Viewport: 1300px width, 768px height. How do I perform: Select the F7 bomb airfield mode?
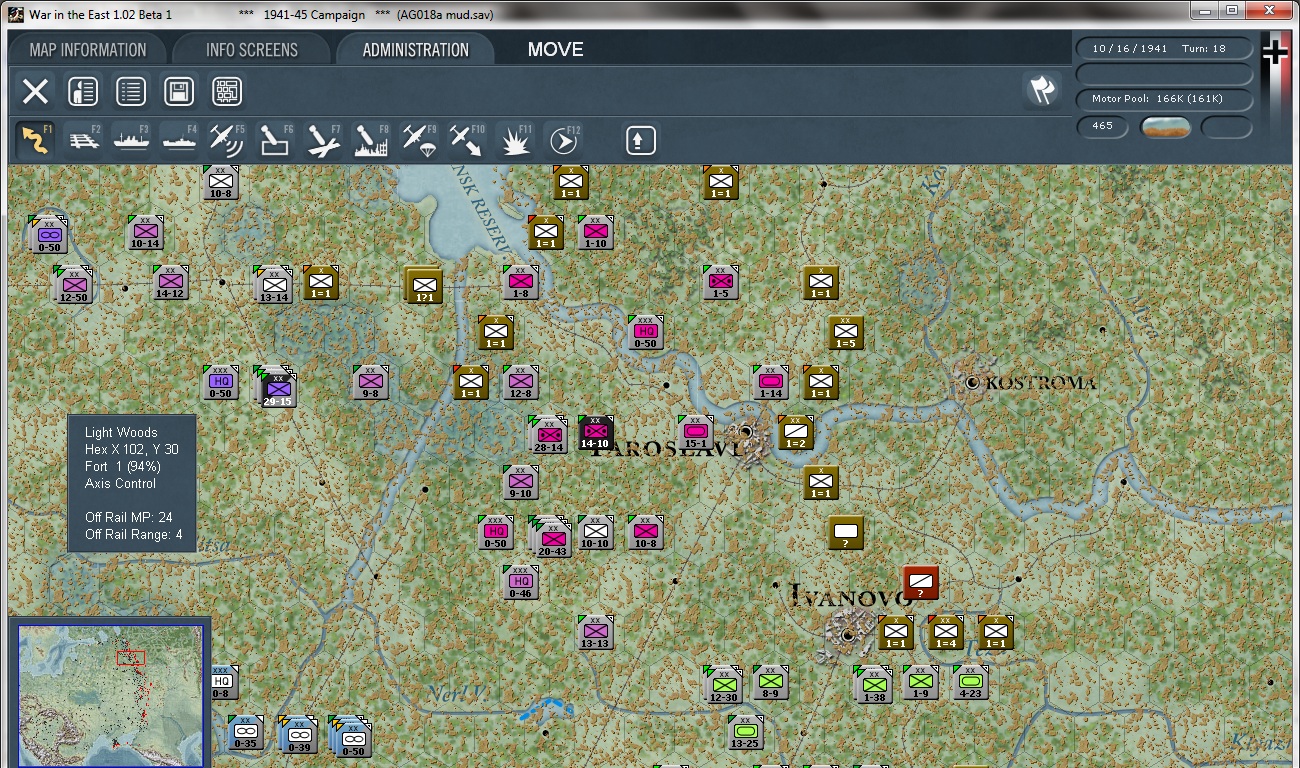(x=323, y=139)
